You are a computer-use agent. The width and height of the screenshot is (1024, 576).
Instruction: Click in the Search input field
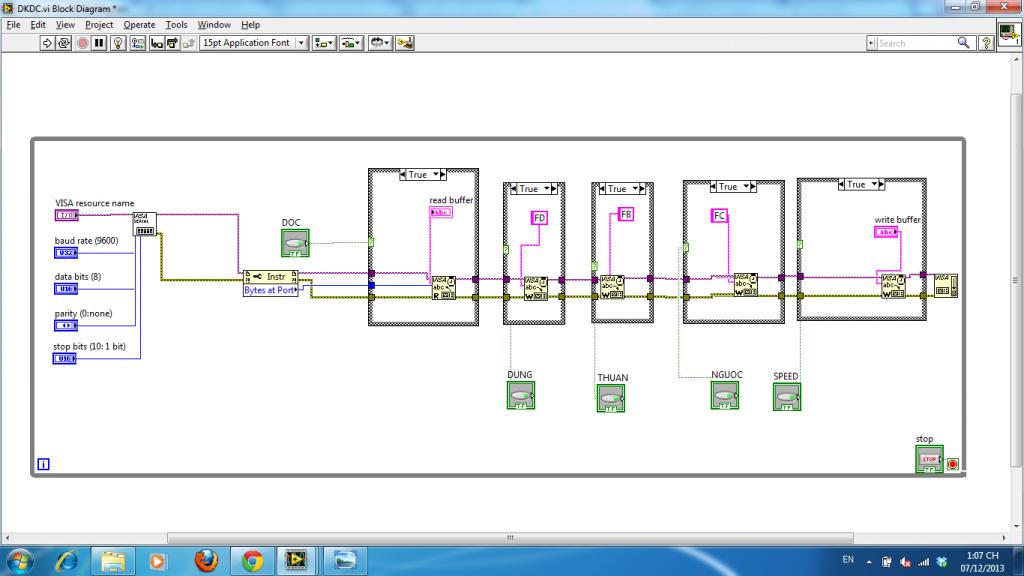tap(916, 43)
